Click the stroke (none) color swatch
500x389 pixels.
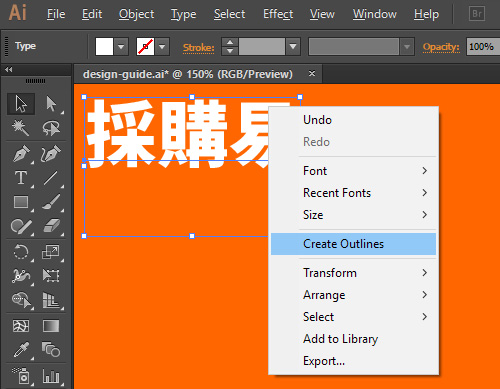point(145,47)
